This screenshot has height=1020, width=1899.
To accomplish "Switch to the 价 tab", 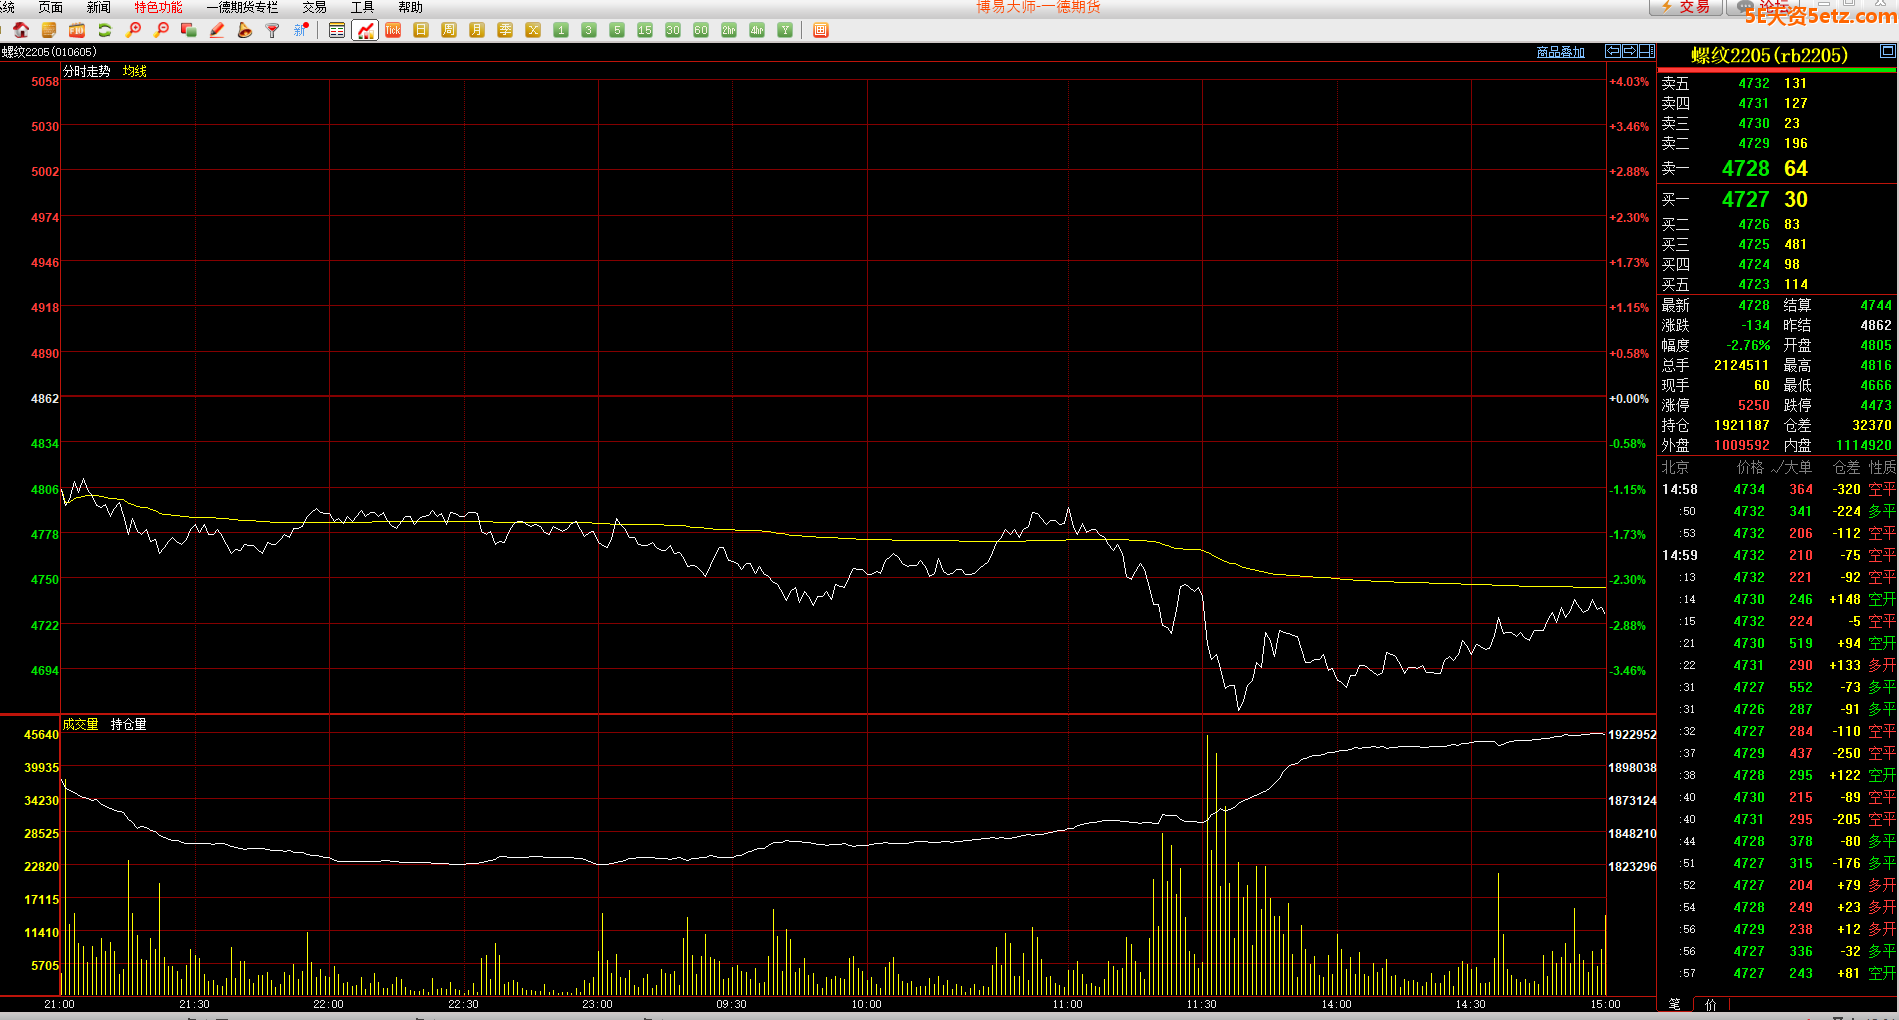I will [1710, 1004].
